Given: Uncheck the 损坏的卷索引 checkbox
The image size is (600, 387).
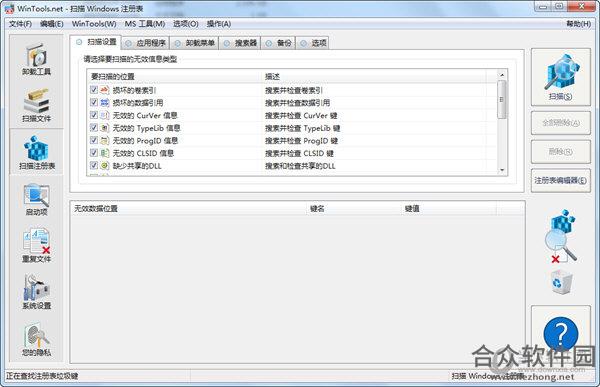Looking at the screenshot, I should pos(94,90).
